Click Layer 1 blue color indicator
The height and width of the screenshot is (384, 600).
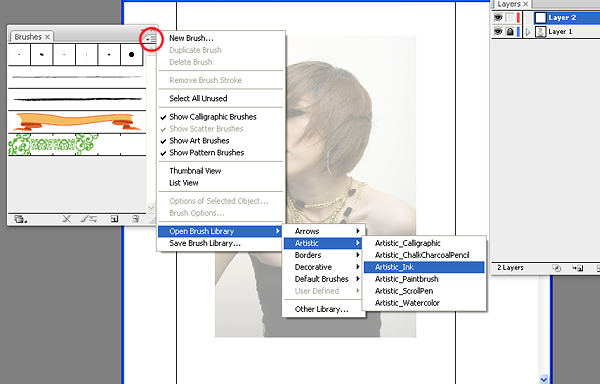[518, 32]
